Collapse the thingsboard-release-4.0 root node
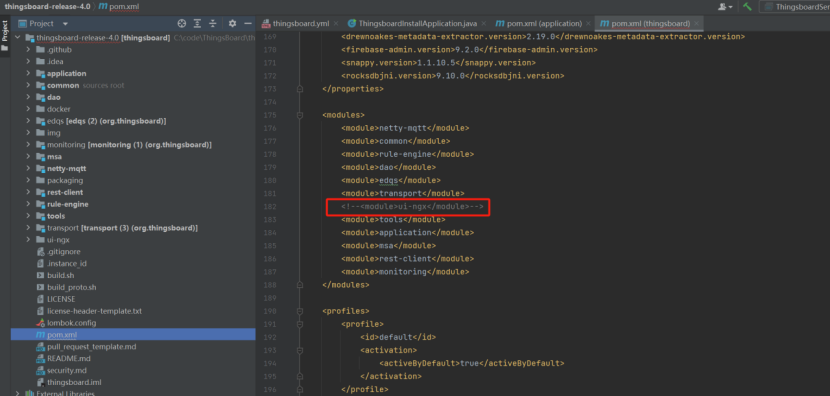This screenshot has width=830, height=396. point(17,38)
